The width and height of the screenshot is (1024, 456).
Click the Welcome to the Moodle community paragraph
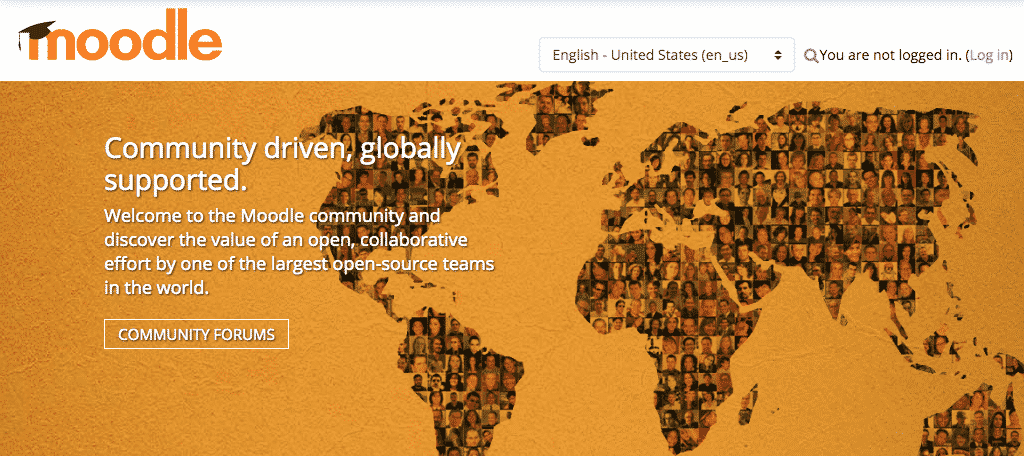pos(300,251)
